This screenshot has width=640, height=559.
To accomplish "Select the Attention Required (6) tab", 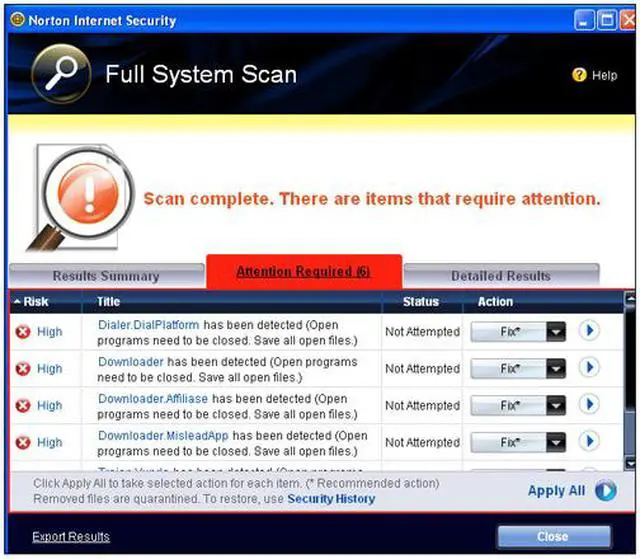I will [x=303, y=272].
